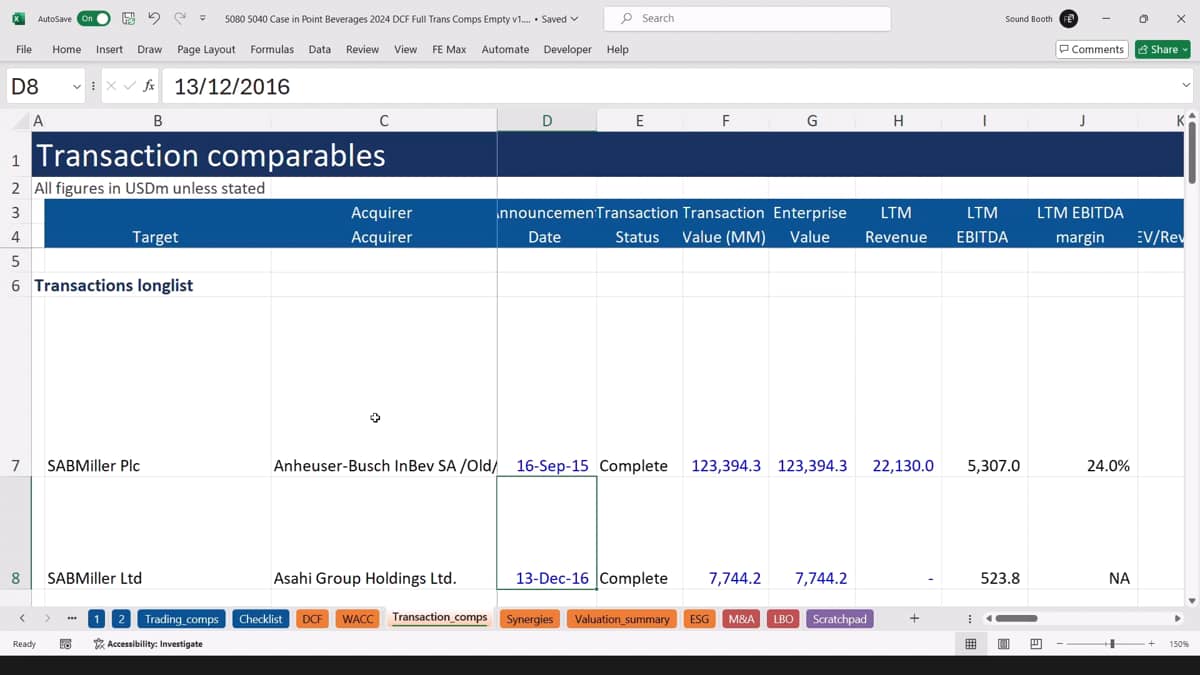This screenshot has width=1200, height=675.
Task: Open the View ribbon tab
Action: pyautogui.click(x=405, y=49)
